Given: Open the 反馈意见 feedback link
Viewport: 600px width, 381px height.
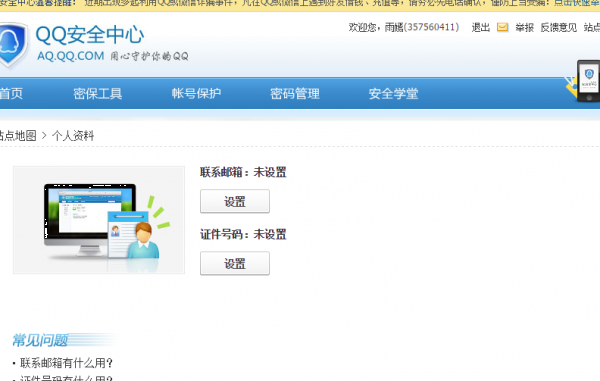Looking at the screenshot, I should (558, 27).
